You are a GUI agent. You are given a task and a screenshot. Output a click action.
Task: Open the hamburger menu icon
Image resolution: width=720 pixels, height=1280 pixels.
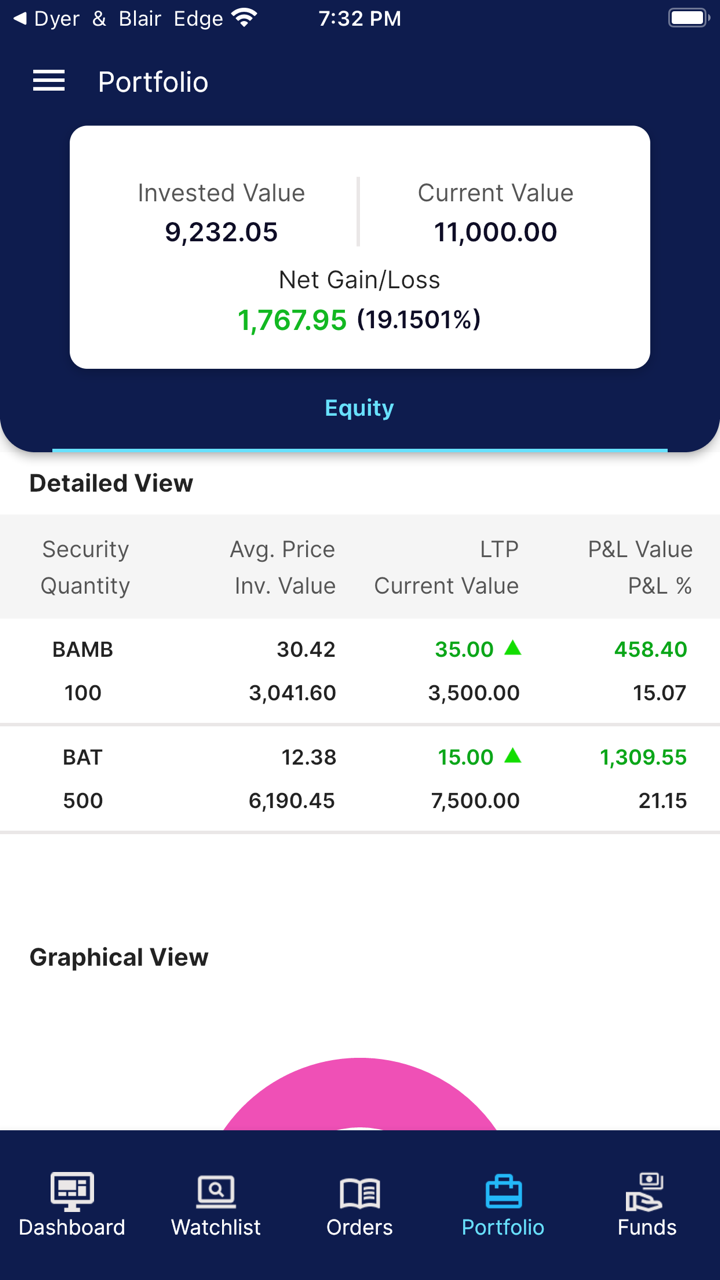(x=49, y=81)
